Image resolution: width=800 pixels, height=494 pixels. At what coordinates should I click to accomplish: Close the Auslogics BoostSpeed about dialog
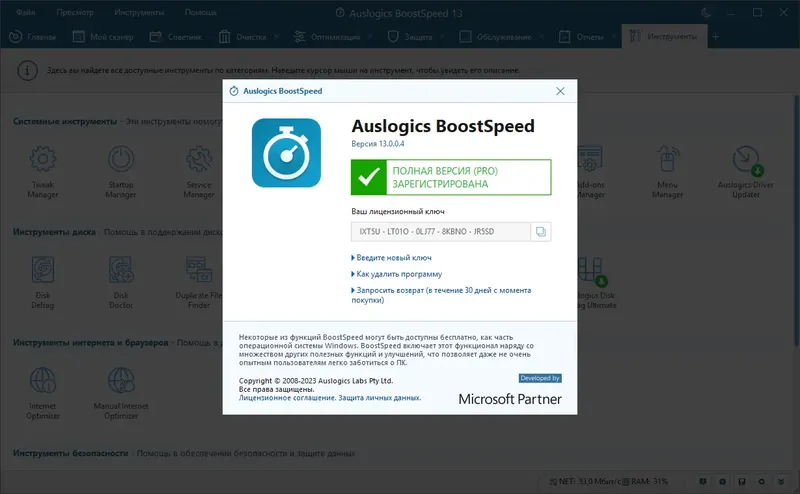[560, 91]
